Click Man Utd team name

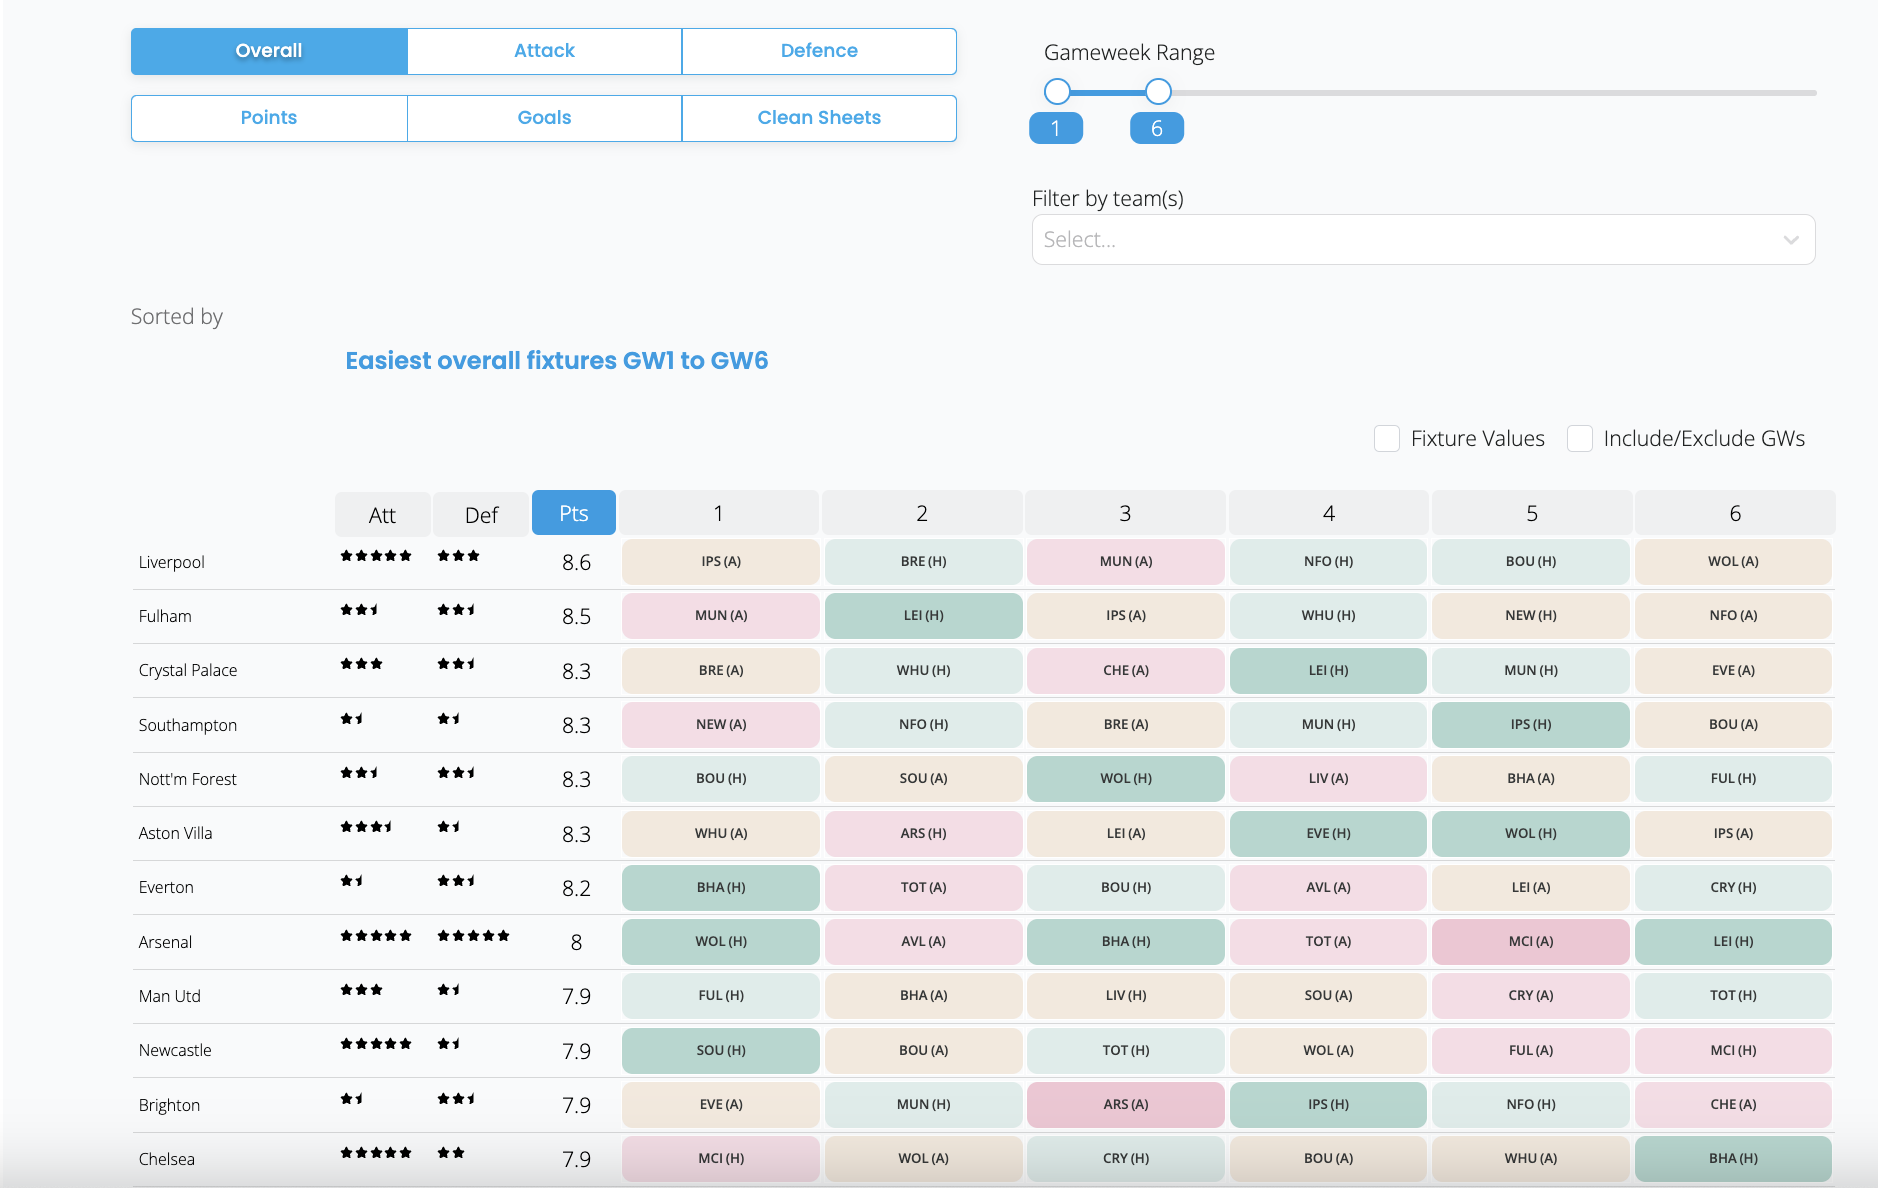[x=170, y=996]
